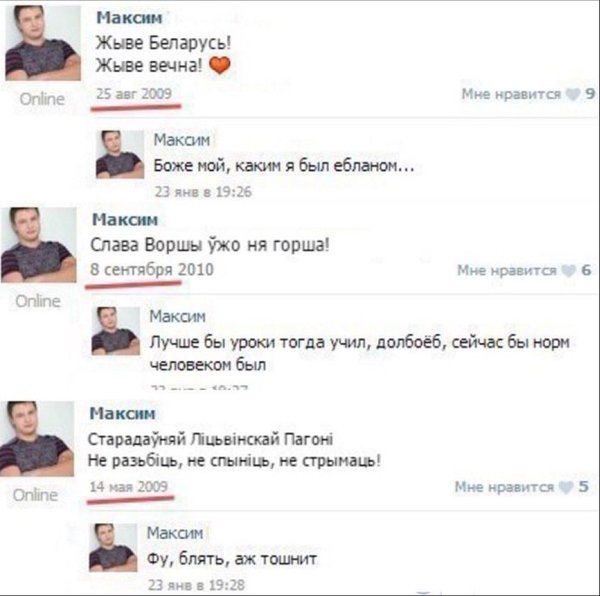Open the 14 мая 2009 post date
The image size is (600, 596).
pyautogui.click(x=129, y=487)
